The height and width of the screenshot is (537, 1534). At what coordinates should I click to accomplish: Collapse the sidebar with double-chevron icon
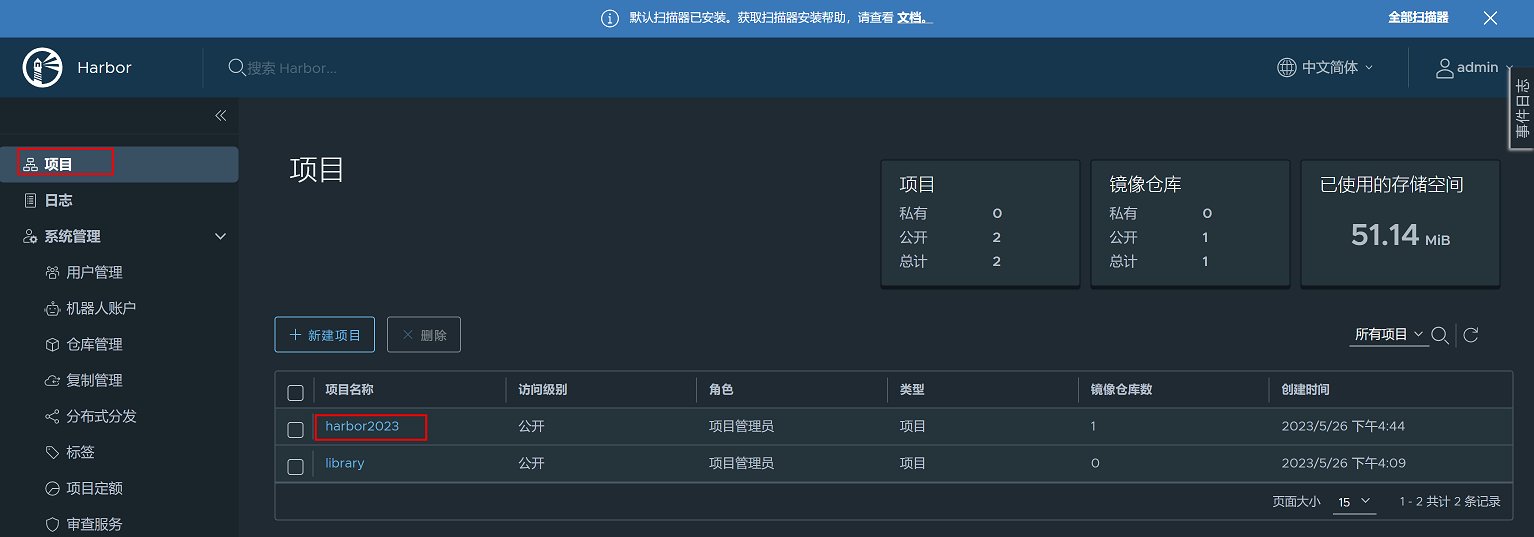coord(220,116)
